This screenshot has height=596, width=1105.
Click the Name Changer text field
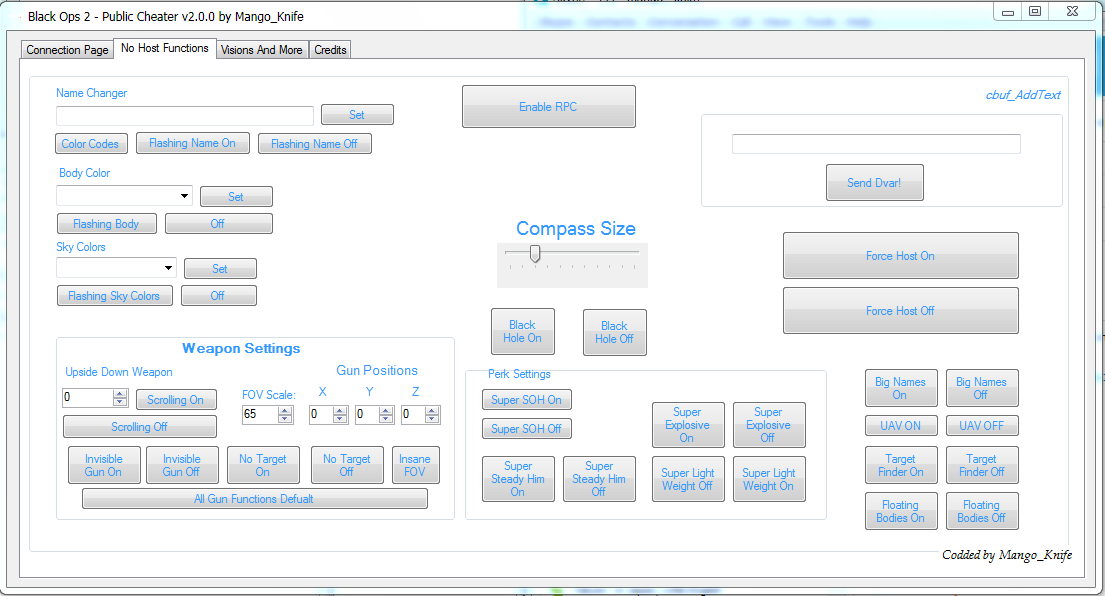185,116
